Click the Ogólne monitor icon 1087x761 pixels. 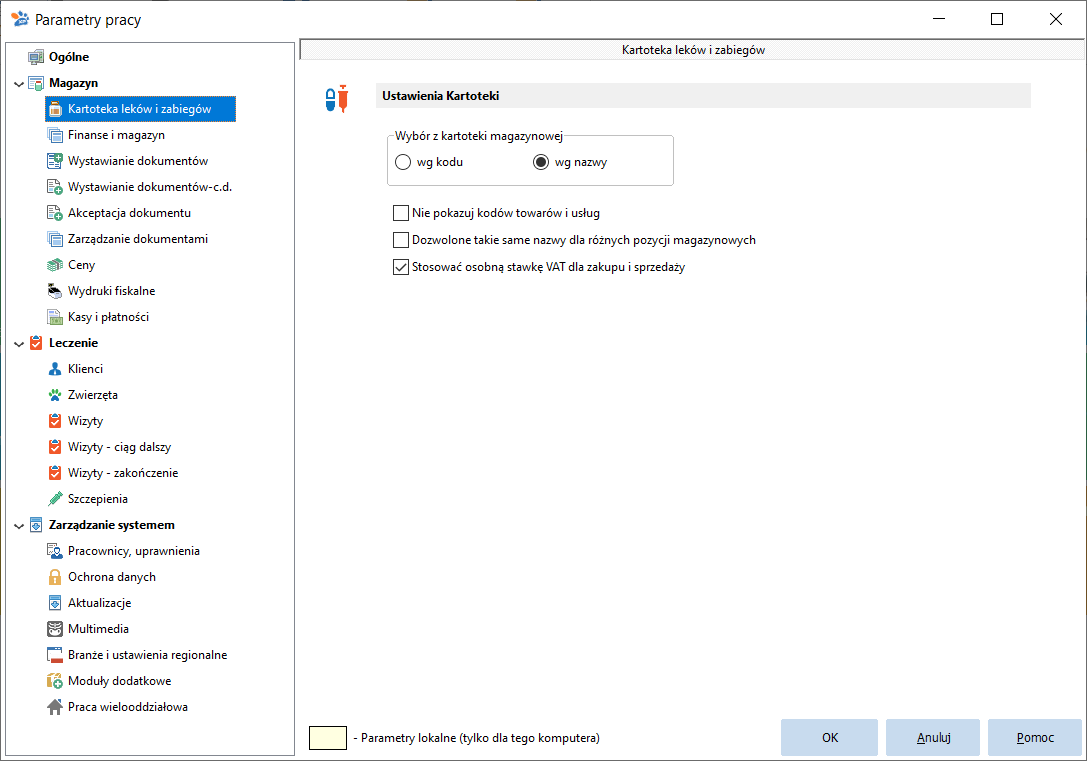[x=36, y=57]
